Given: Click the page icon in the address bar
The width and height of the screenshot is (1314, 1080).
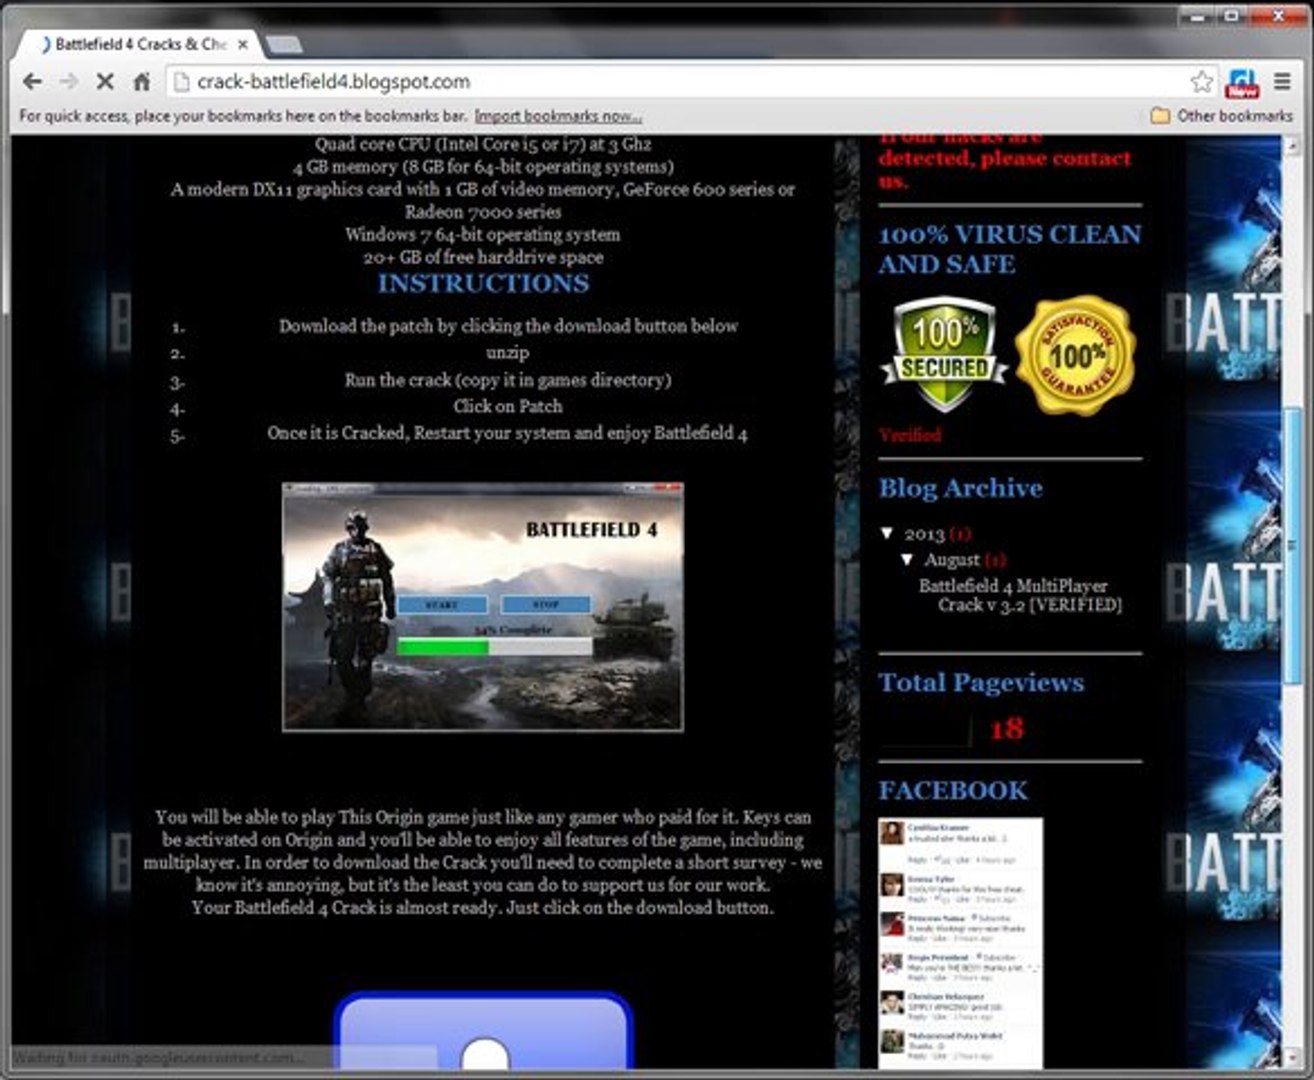Looking at the screenshot, I should [181, 82].
